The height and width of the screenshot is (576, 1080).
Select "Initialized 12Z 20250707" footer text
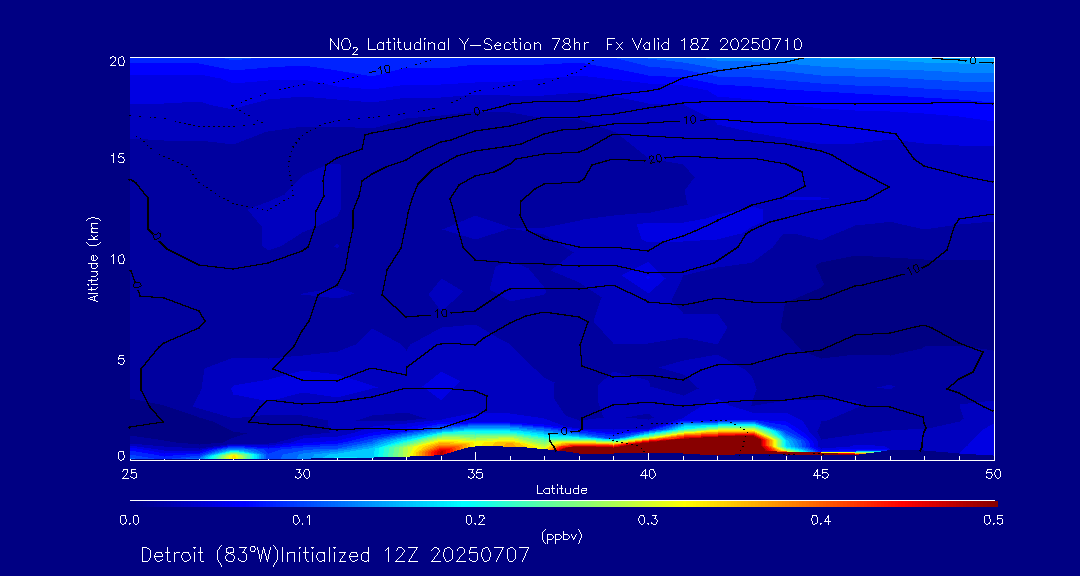click(404, 555)
